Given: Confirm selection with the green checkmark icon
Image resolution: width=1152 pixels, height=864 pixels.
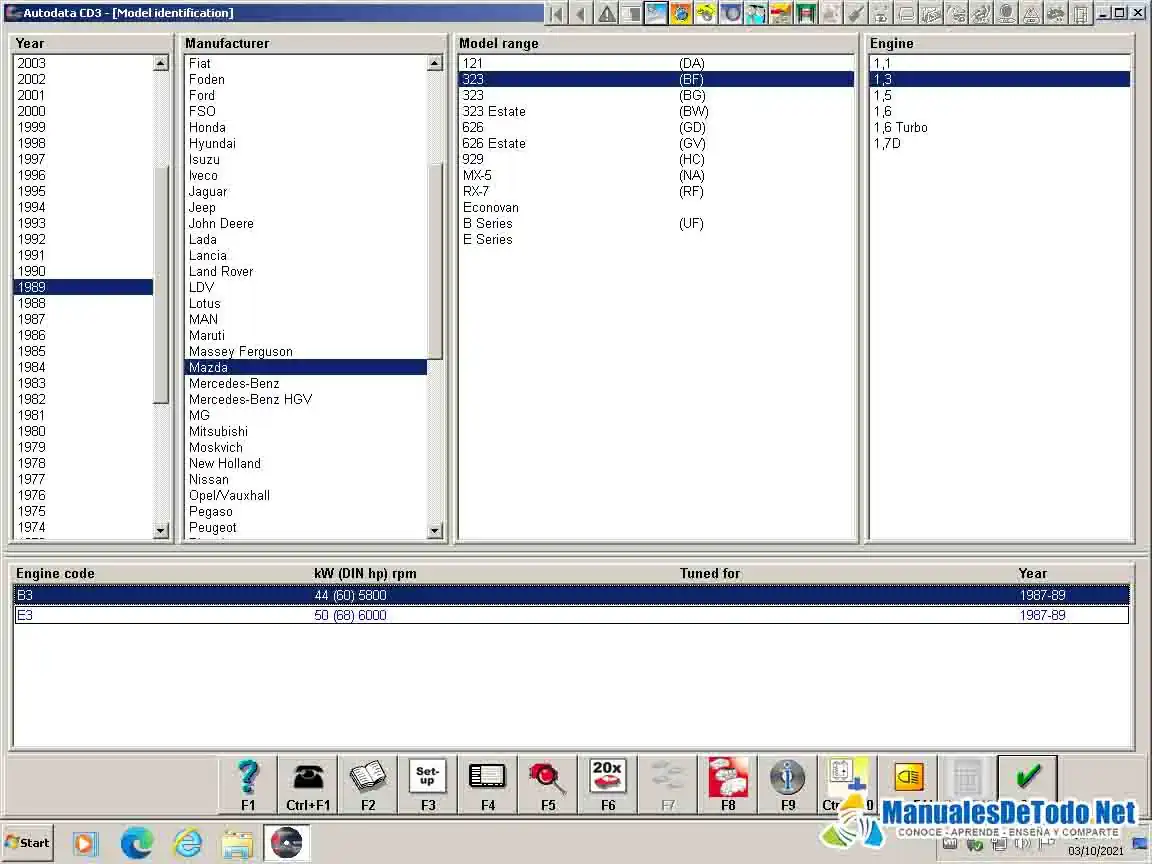Looking at the screenshot, I should point(1026,779).
